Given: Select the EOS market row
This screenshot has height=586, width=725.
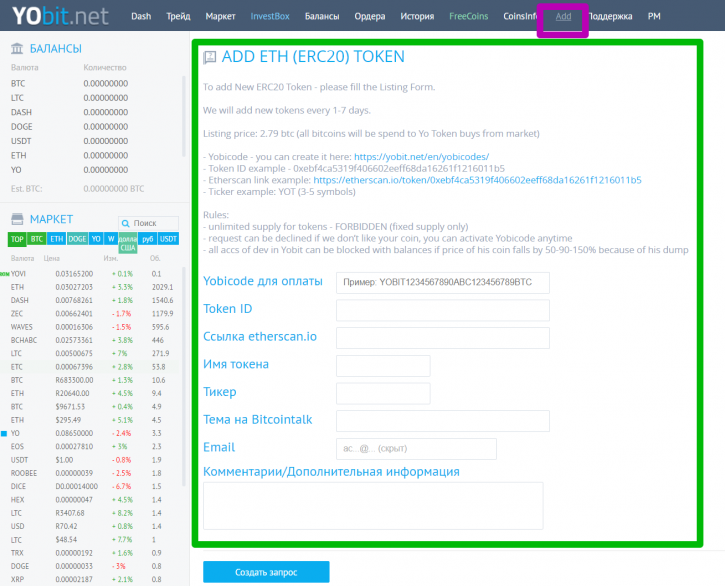Looking at the screenshot, I should tap(92, 447).
